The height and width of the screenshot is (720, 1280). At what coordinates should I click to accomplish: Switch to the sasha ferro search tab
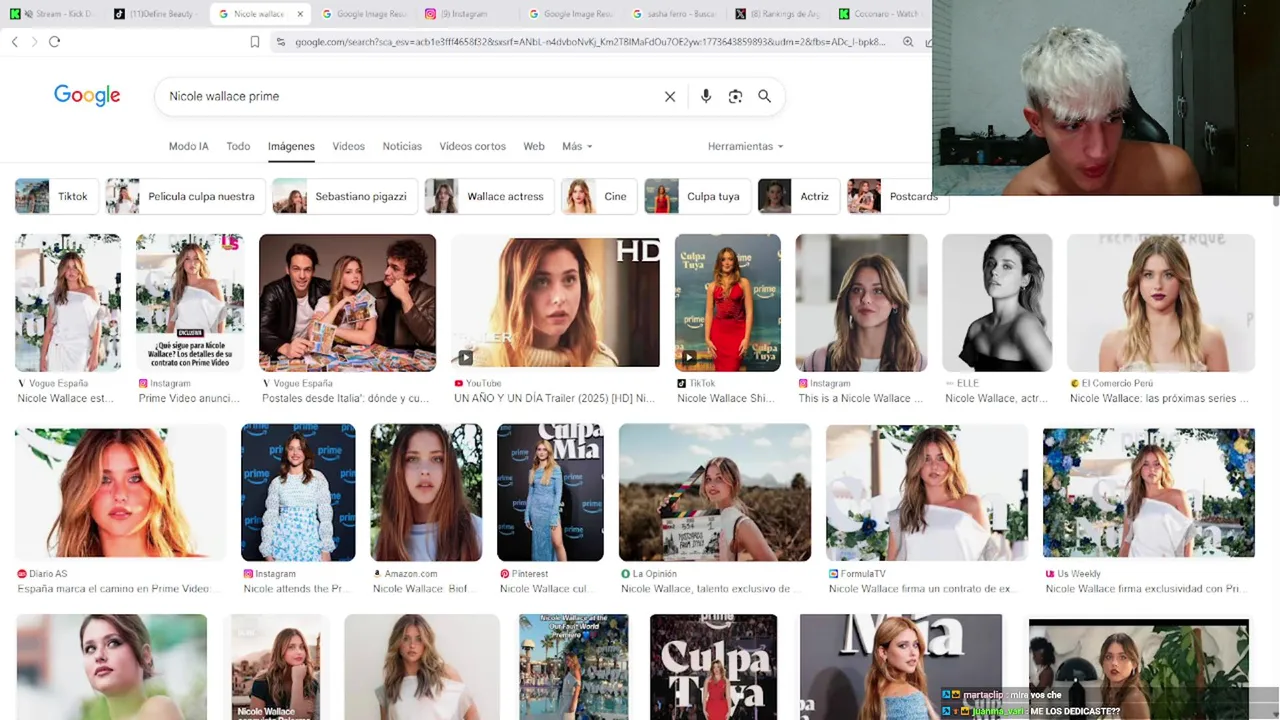coord(673,14)
